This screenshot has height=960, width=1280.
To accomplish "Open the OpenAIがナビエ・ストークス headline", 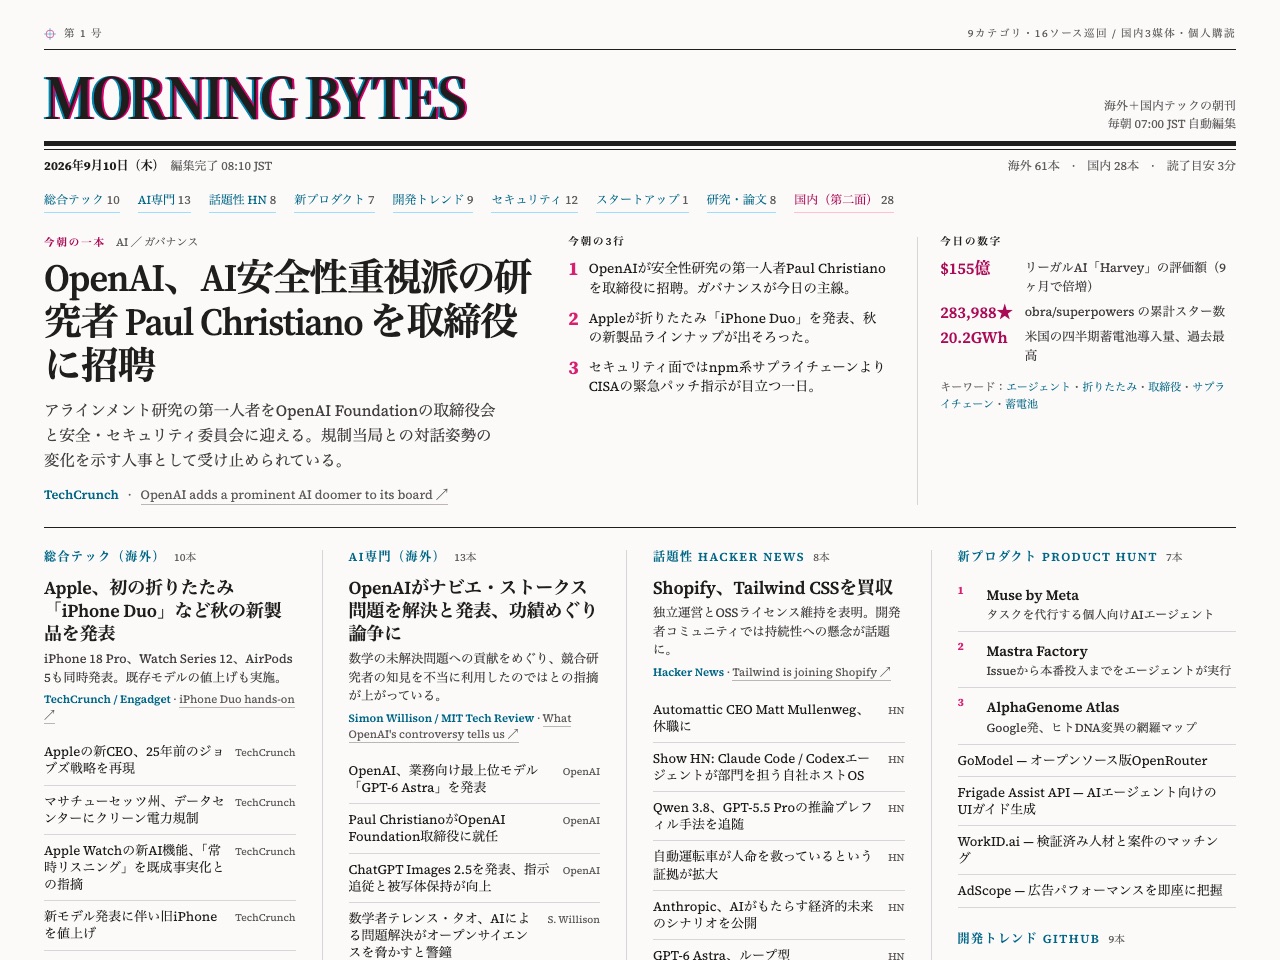I will [472, 610].
